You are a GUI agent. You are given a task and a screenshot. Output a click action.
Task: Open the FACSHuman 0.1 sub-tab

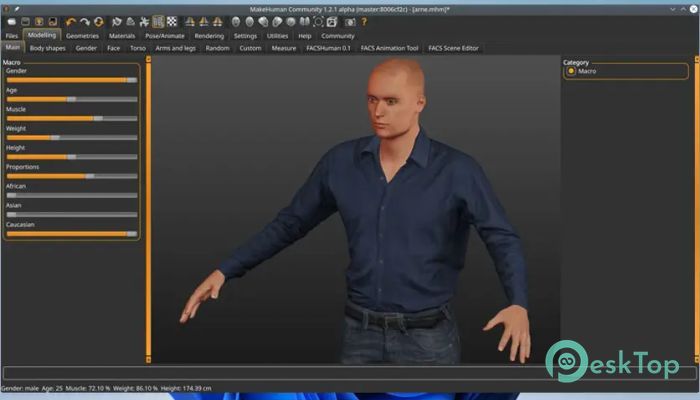point(328,48)
